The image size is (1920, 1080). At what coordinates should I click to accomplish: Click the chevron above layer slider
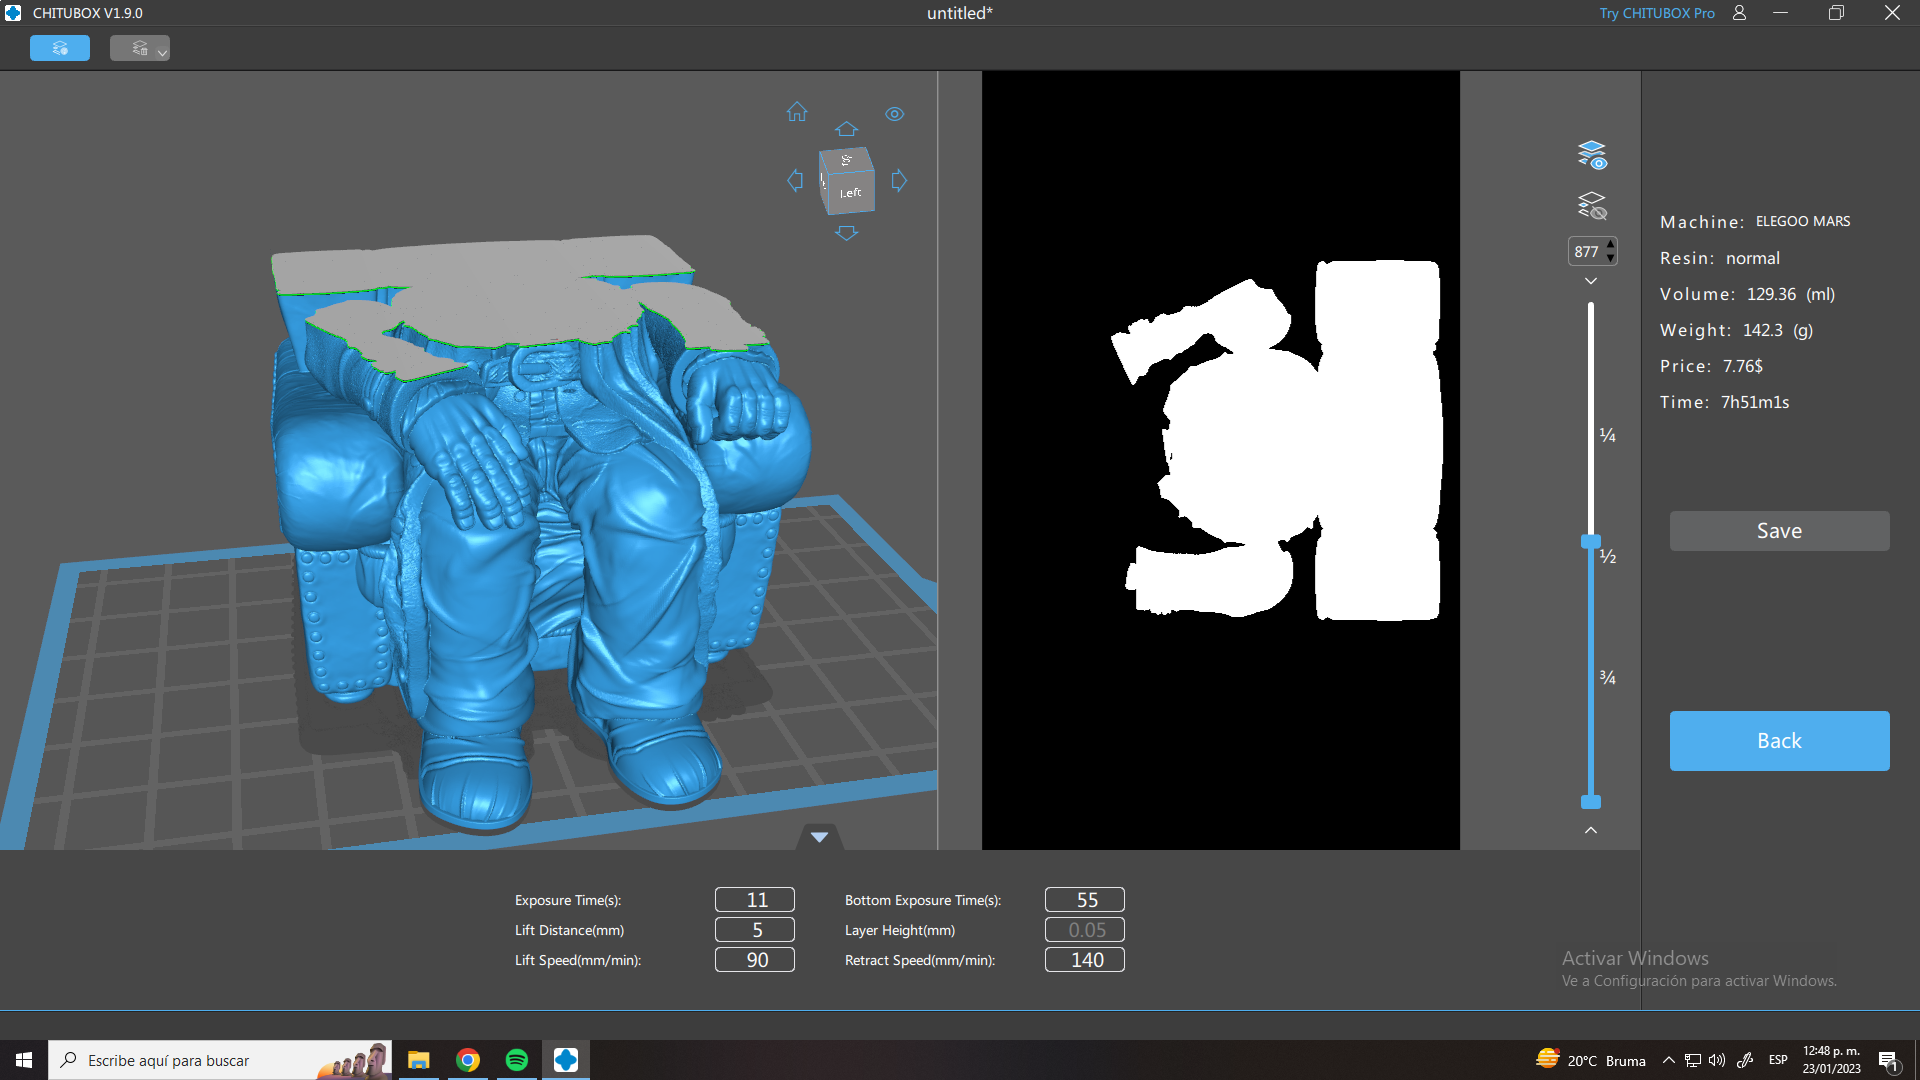(1591, 281)
